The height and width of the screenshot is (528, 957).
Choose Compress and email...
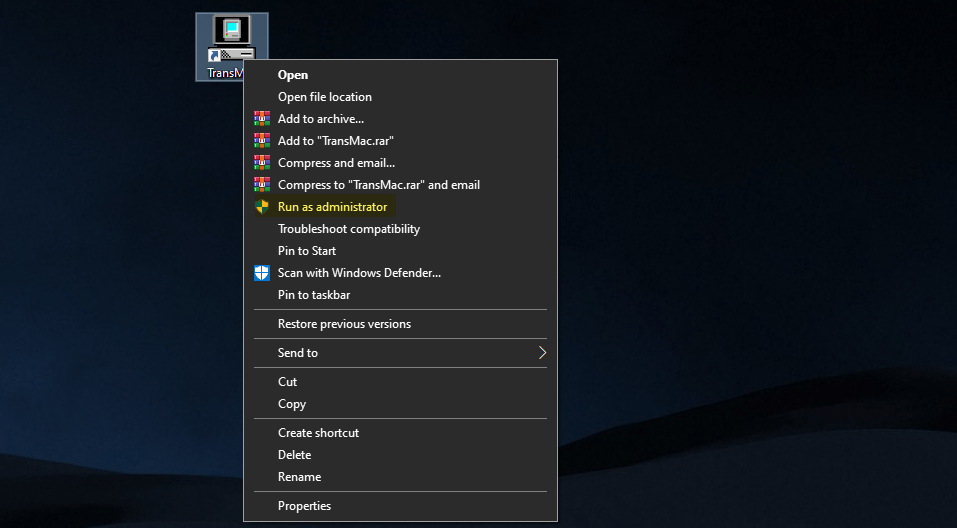pyautogui.click(x=400, y=162)
